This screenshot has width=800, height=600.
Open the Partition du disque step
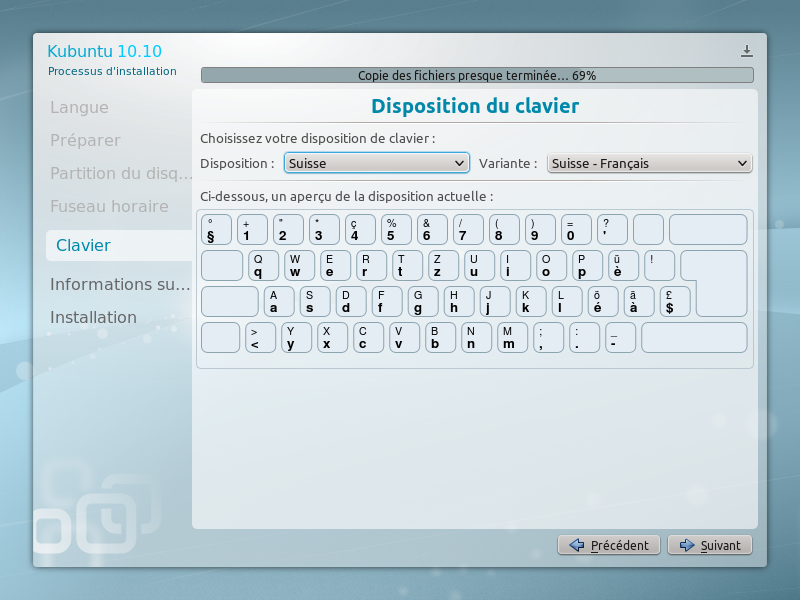(x=115, y=173)
